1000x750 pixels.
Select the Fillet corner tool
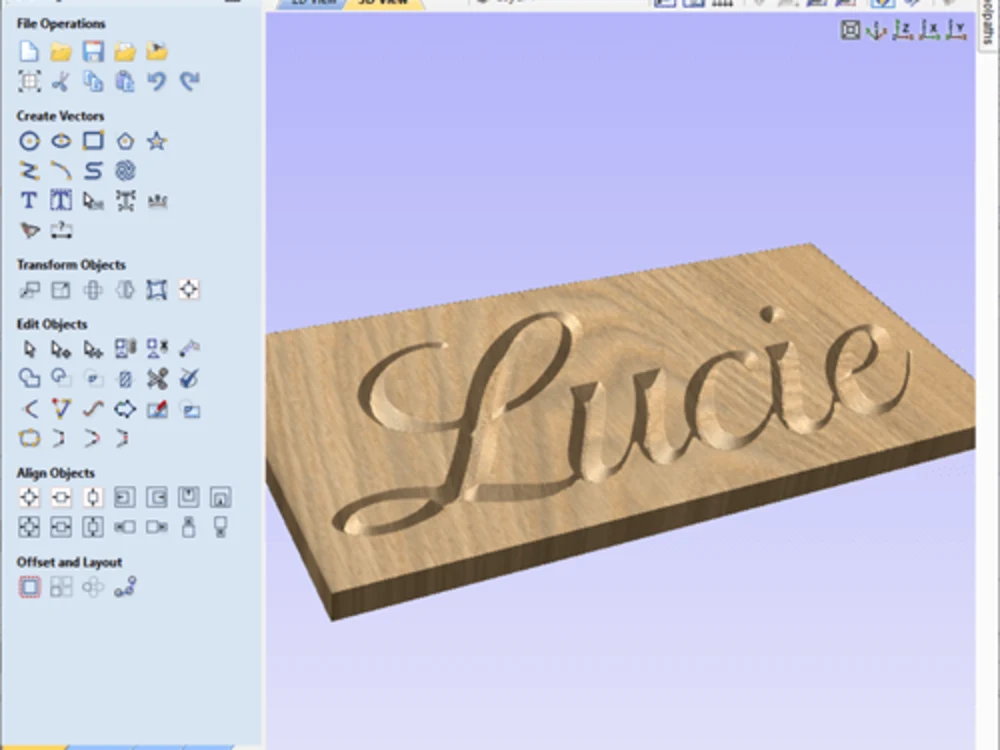29,409
